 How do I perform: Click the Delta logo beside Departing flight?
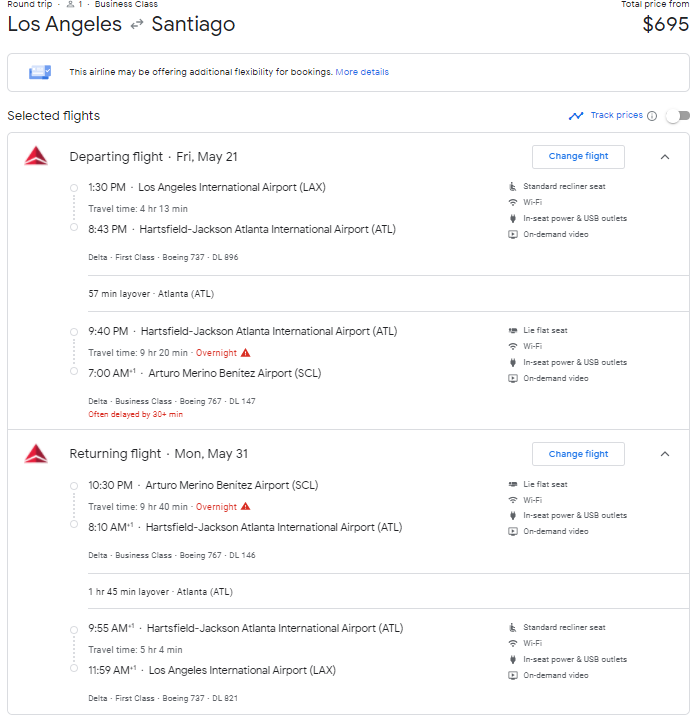point(36,156)
